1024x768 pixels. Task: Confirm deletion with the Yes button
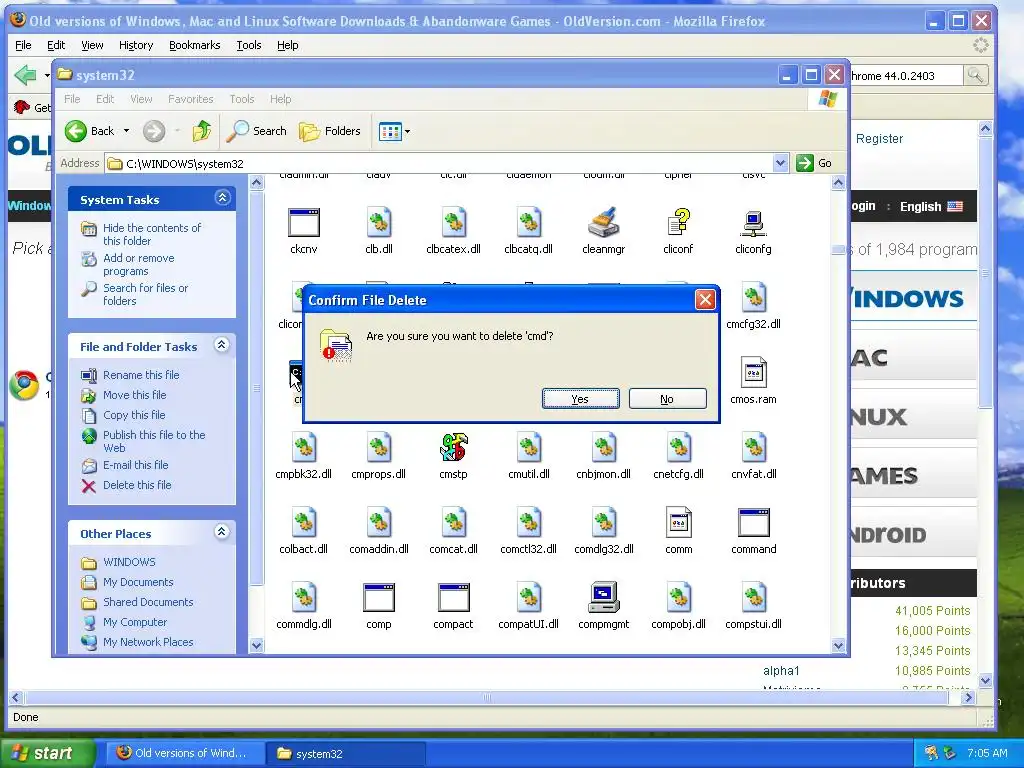click(581, 399)
